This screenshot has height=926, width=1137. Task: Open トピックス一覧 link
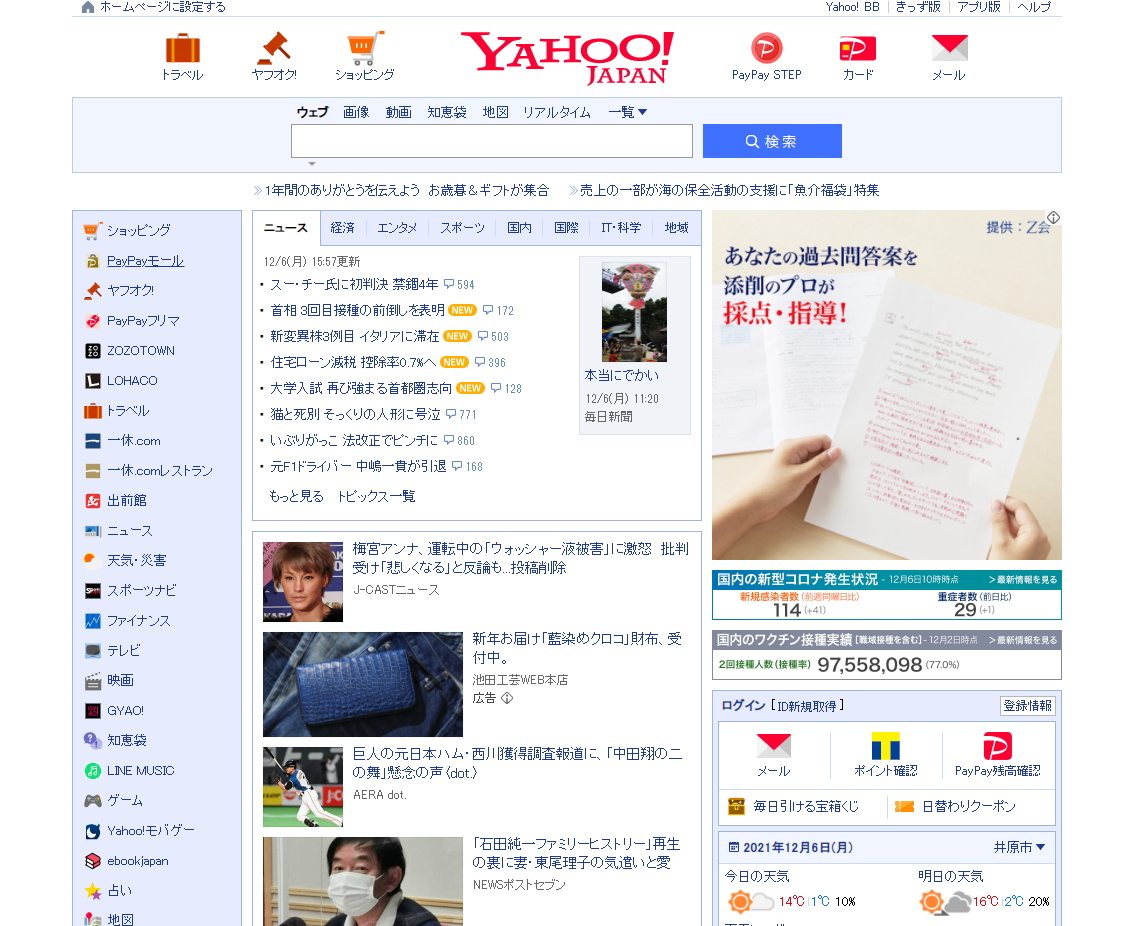tap(376, 496)
